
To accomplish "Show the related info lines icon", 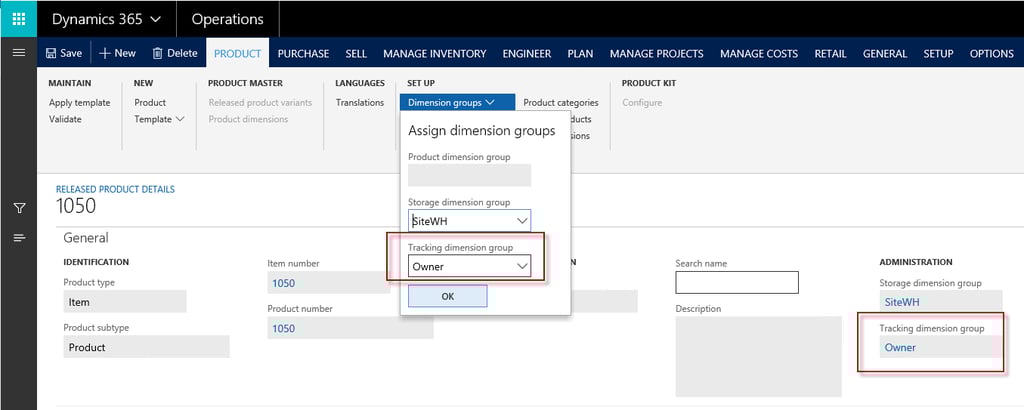I will tap(19, 238).
